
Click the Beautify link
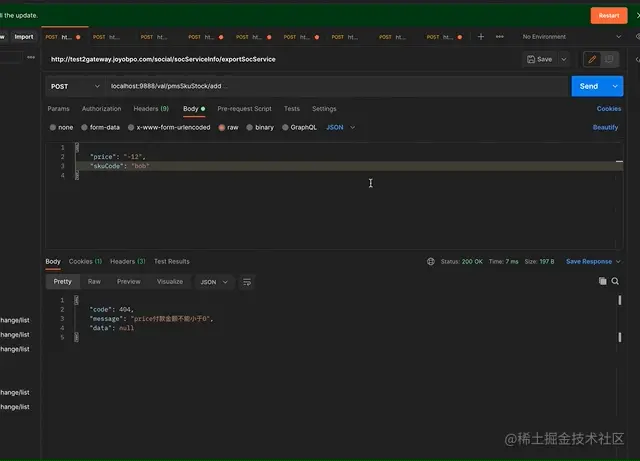pos(605,127)
